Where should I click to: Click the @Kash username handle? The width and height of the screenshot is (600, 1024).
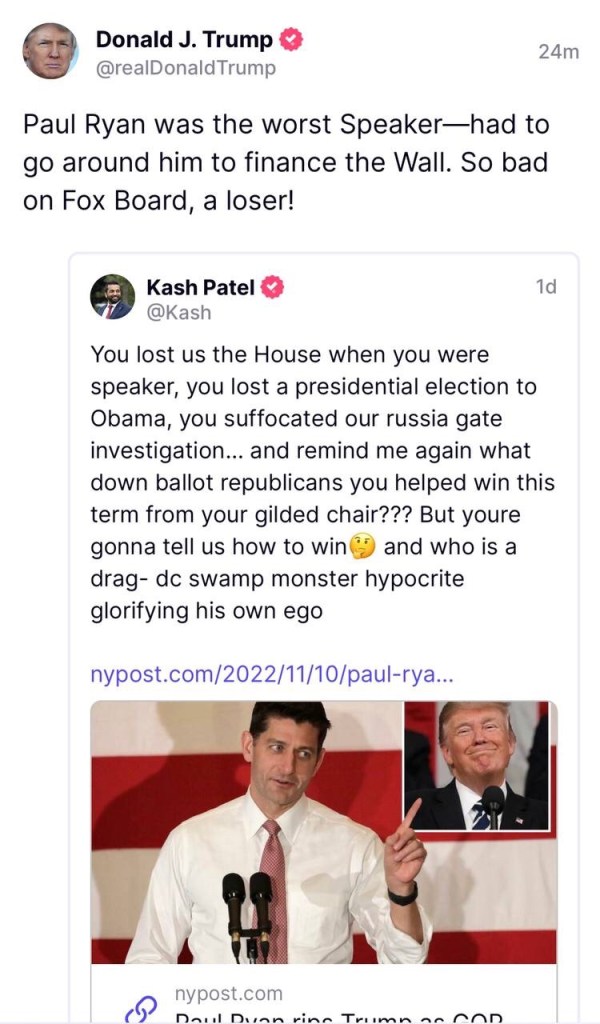(179, 313)
